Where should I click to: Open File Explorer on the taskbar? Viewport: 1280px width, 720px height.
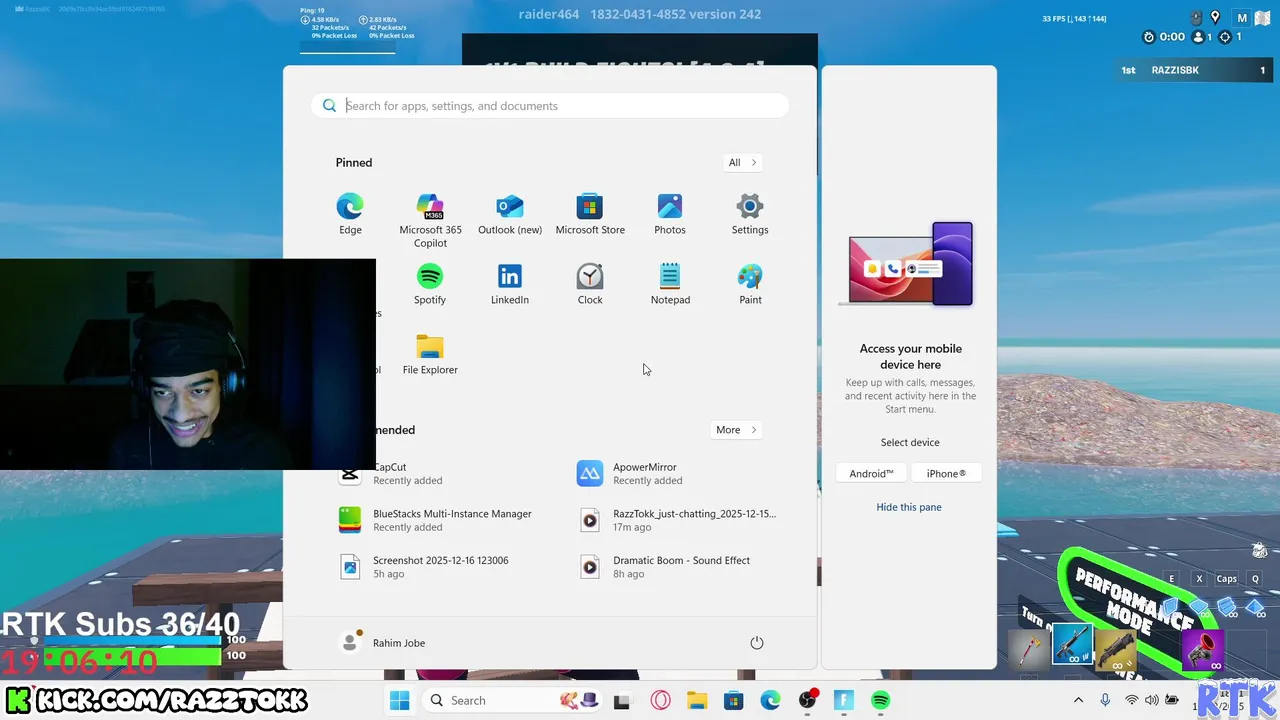[697, 701]
